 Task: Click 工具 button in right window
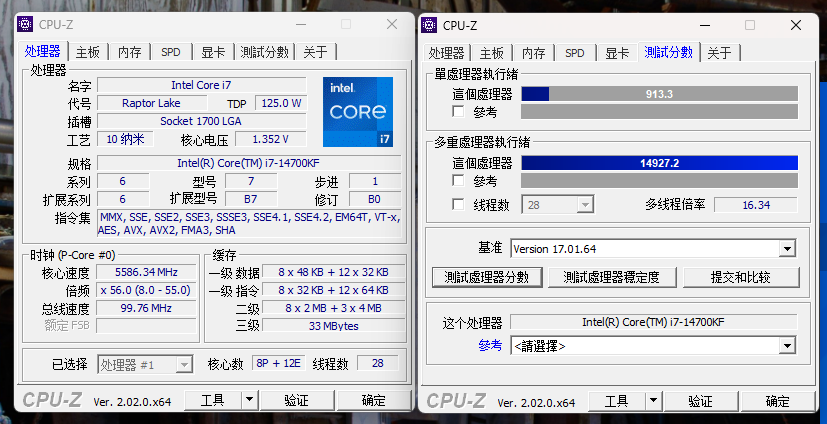[x=617, y=401]
